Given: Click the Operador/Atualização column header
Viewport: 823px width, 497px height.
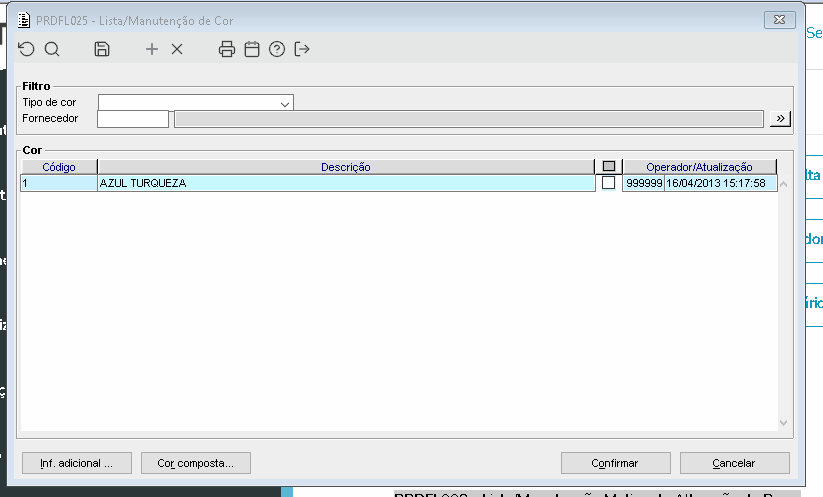Looking at the screenshot, I should (x=699, y=167).
